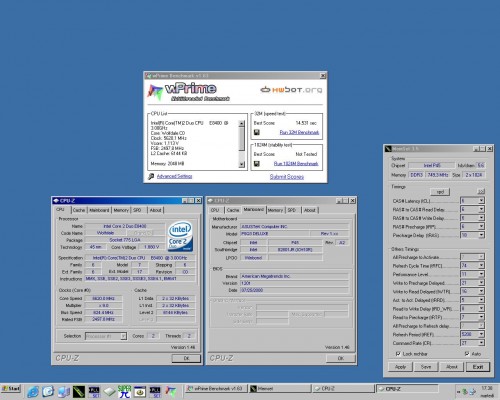Image resolution: width=500 pixels, height=400 pixels.
Task: Select Cache tab in CPU-Z mainboard window
Action: click(x=233, y=210)
